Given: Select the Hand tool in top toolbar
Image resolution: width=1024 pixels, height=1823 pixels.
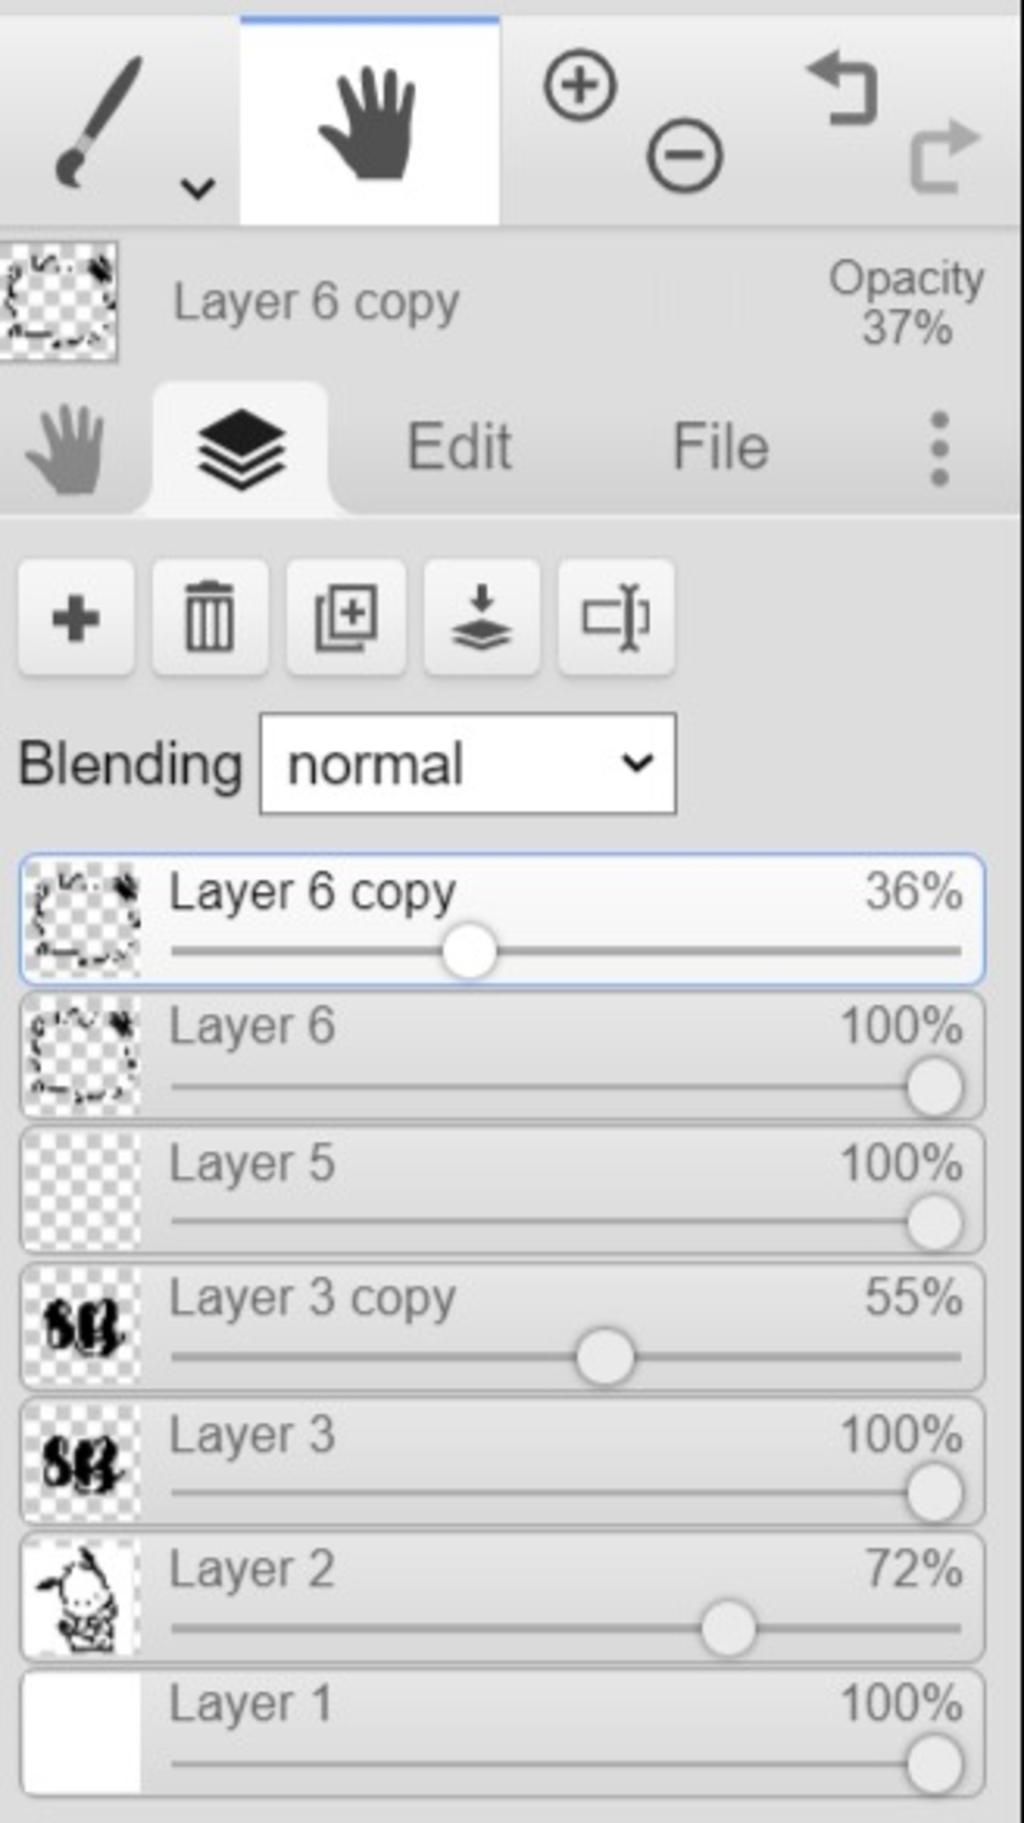Looking at the screenshot, I should pos(369,122).
